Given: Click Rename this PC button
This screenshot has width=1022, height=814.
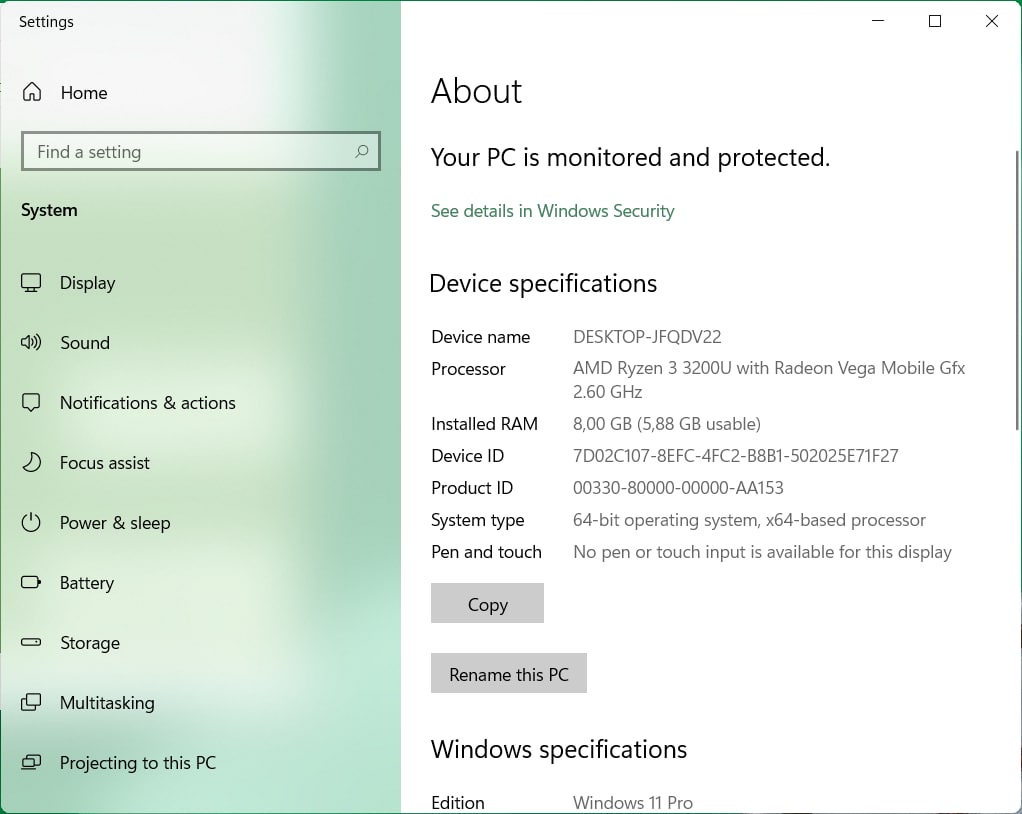Looking at the screenshot, I should 508,673.
